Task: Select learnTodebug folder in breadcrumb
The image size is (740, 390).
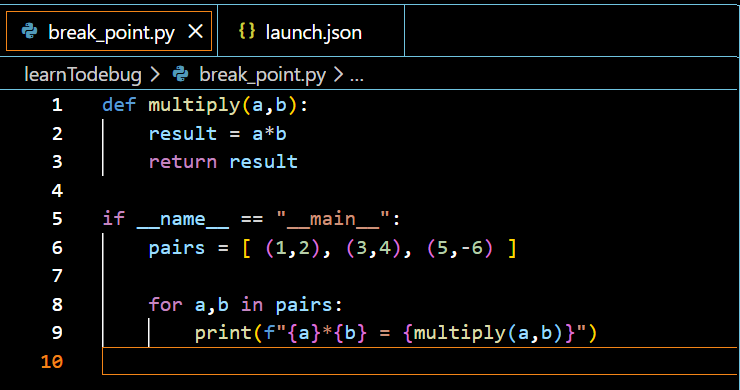Action: click(83, 75)
